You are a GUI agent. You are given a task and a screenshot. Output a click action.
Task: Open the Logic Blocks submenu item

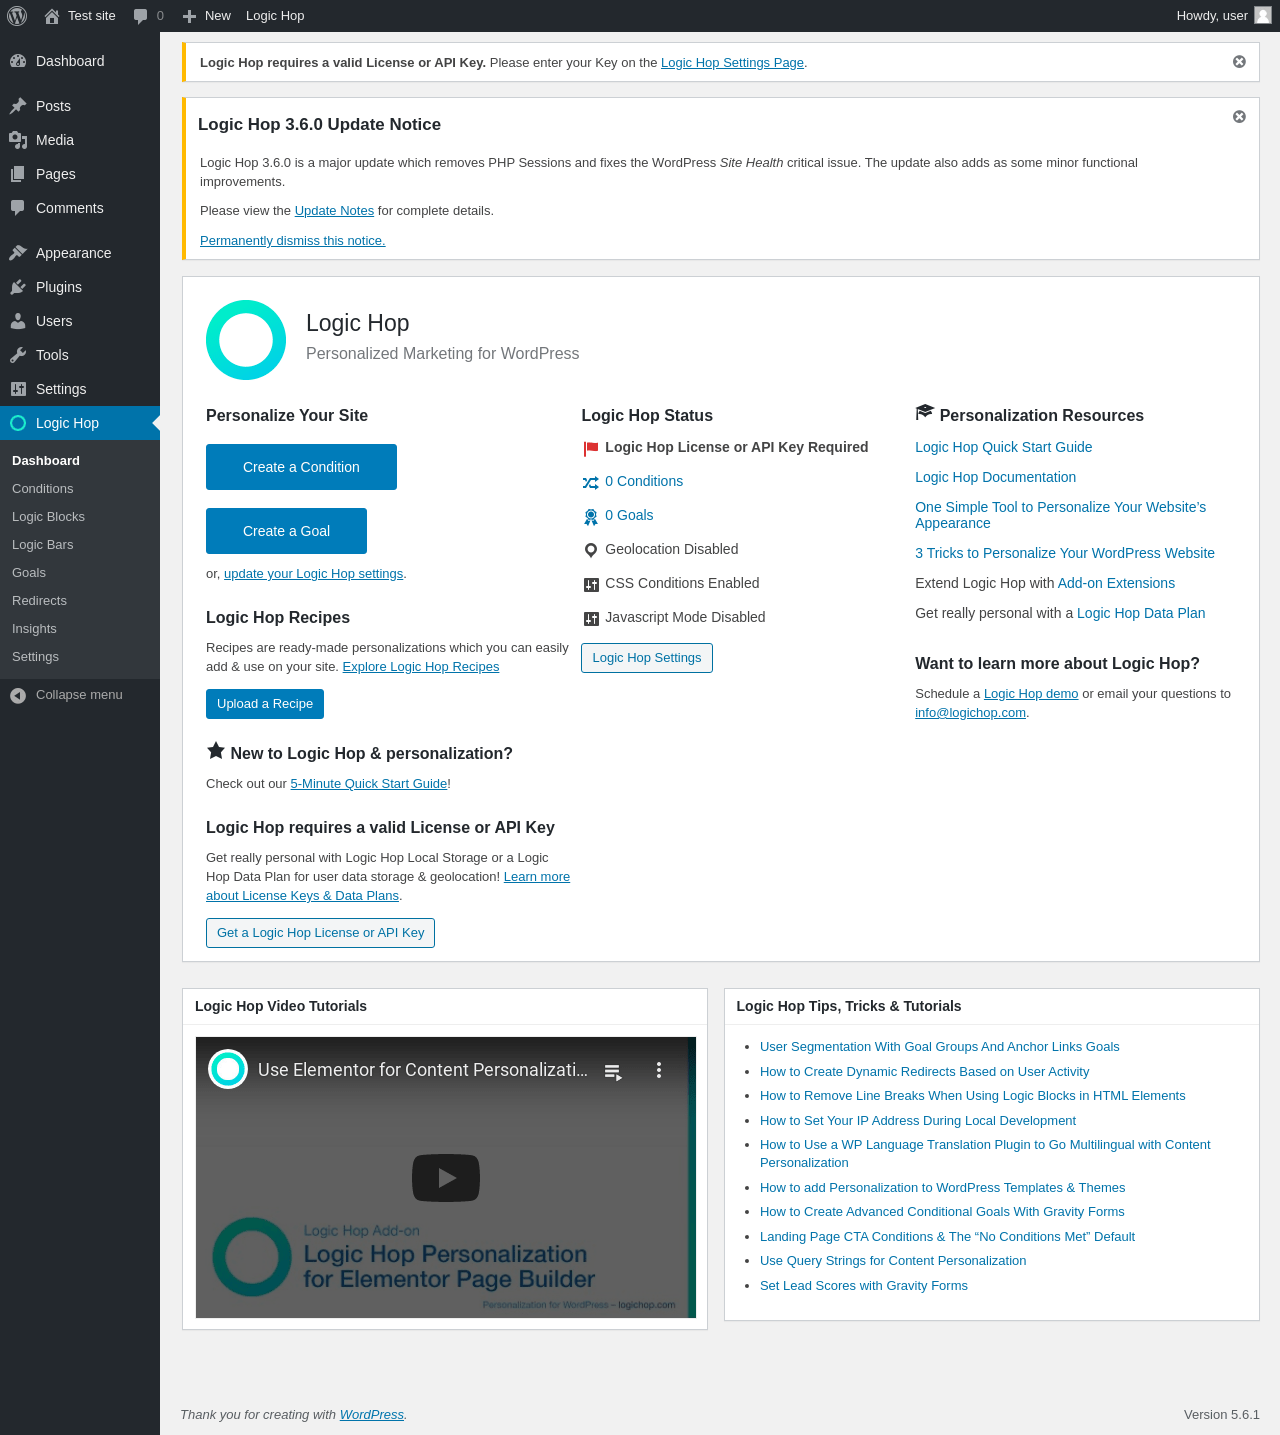(48, 517)
